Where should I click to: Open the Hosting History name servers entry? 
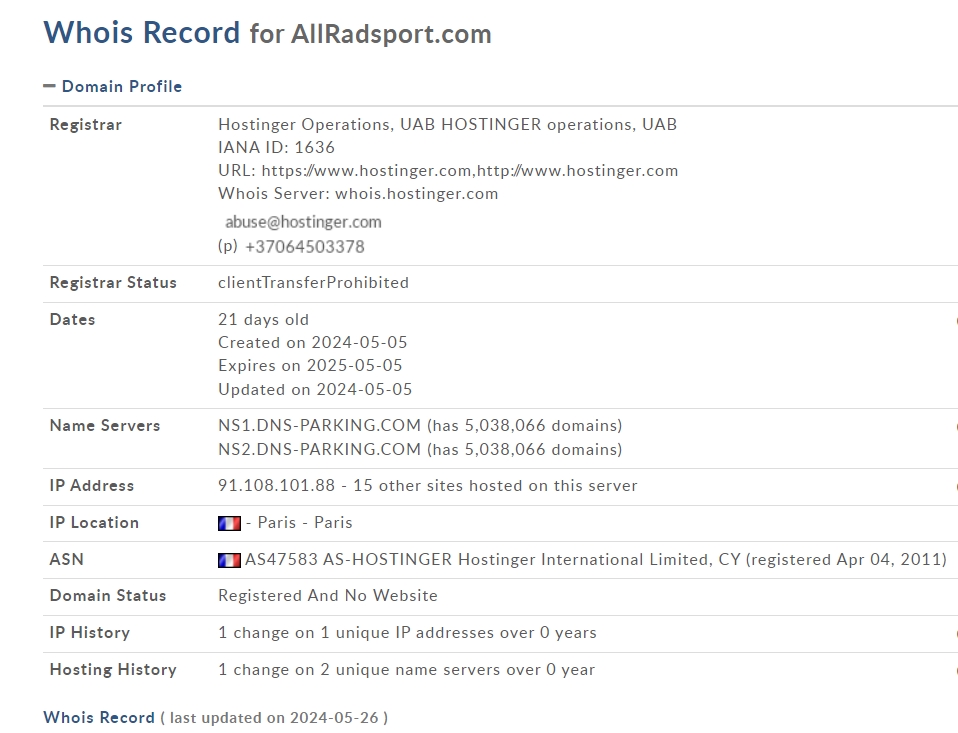[x=406, y=669]
